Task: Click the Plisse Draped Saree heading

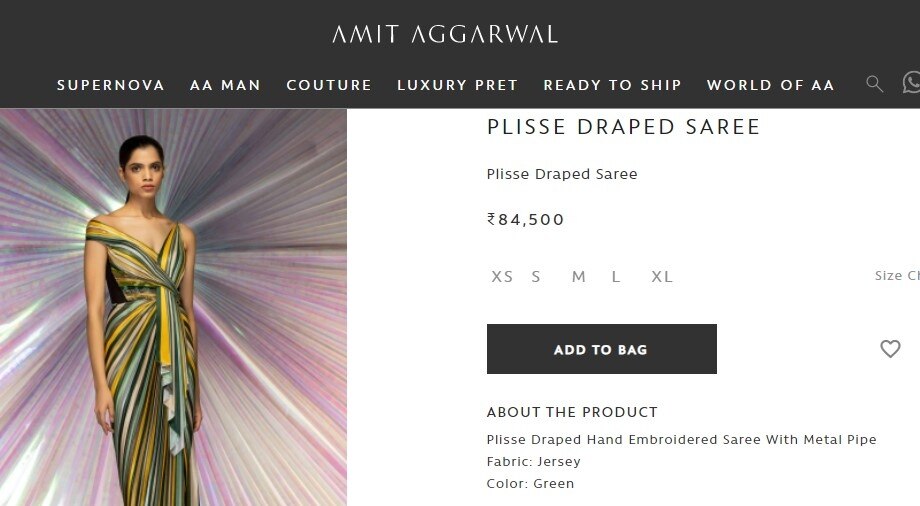Action: (623, 127)
